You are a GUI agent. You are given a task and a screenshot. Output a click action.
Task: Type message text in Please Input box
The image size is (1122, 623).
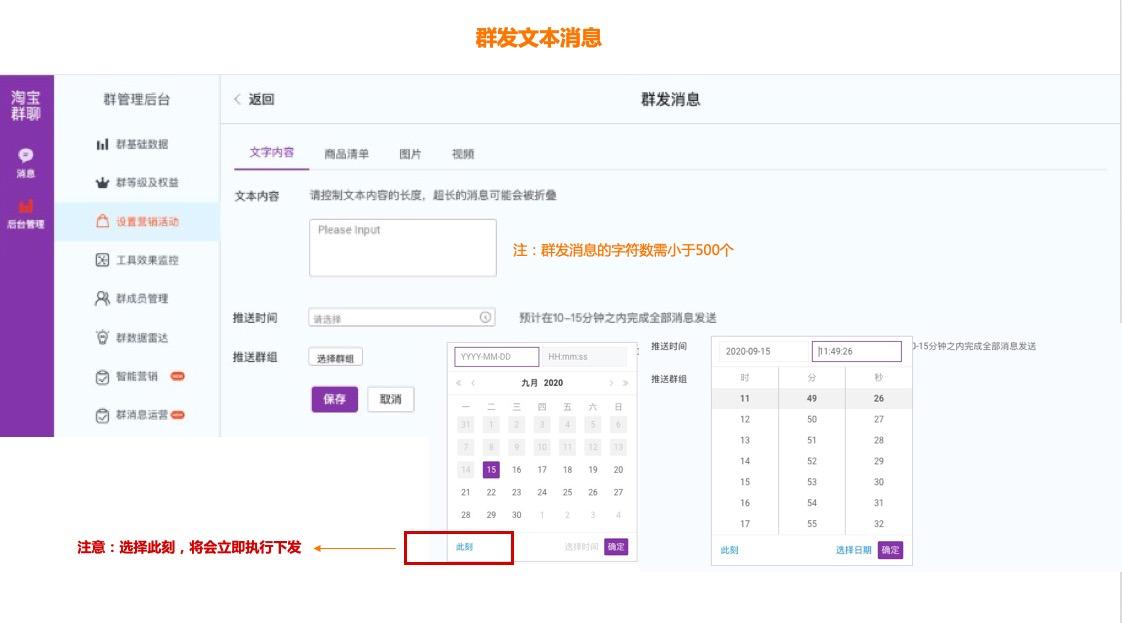pyautogui.click(x=404, y=246)
